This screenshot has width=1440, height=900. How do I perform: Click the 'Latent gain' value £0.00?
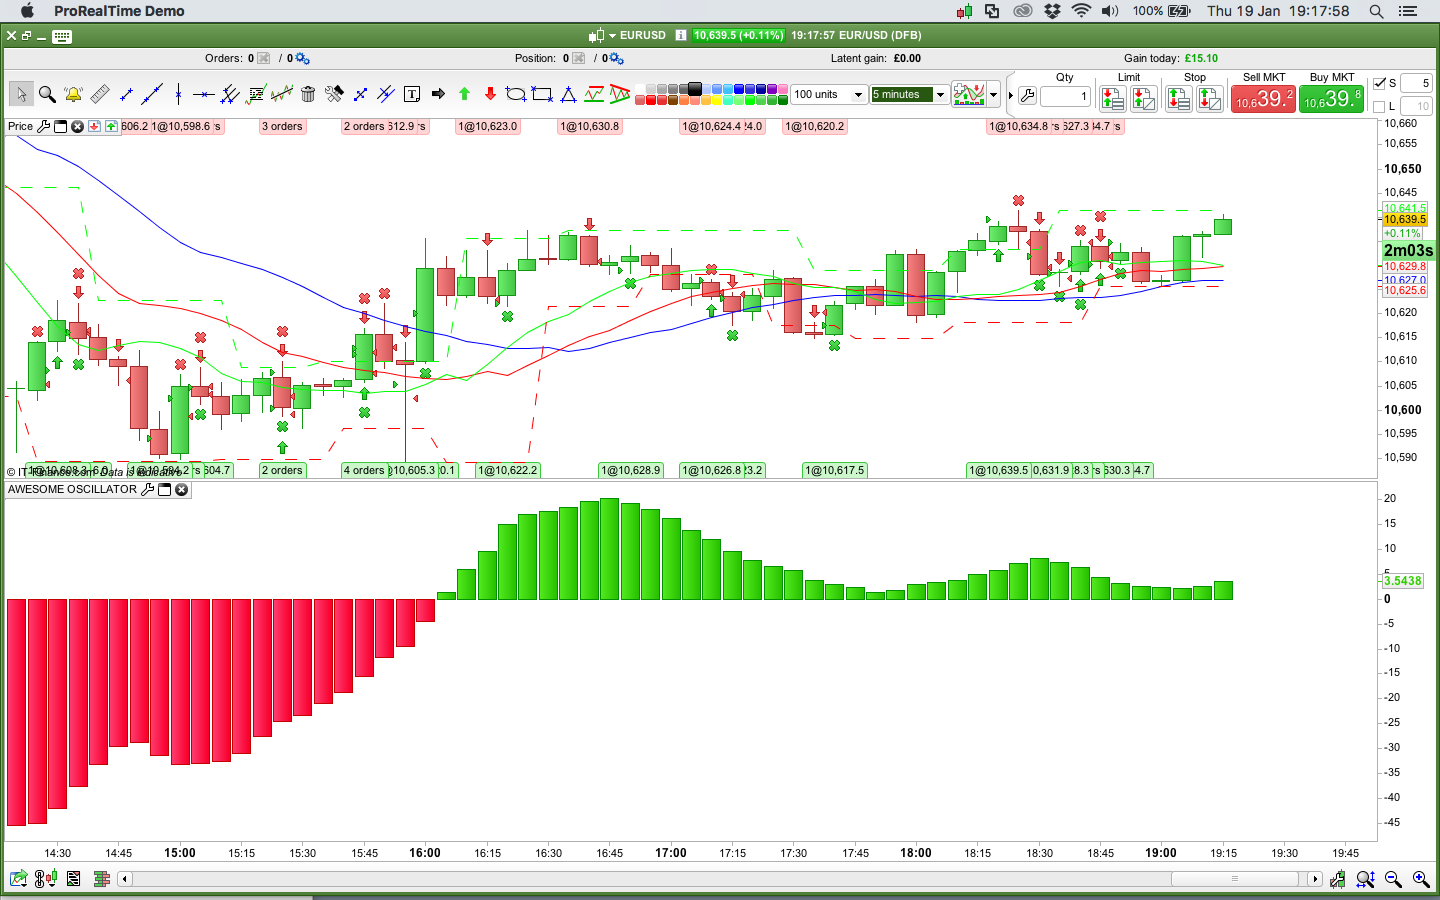click(x=907, y=58)
